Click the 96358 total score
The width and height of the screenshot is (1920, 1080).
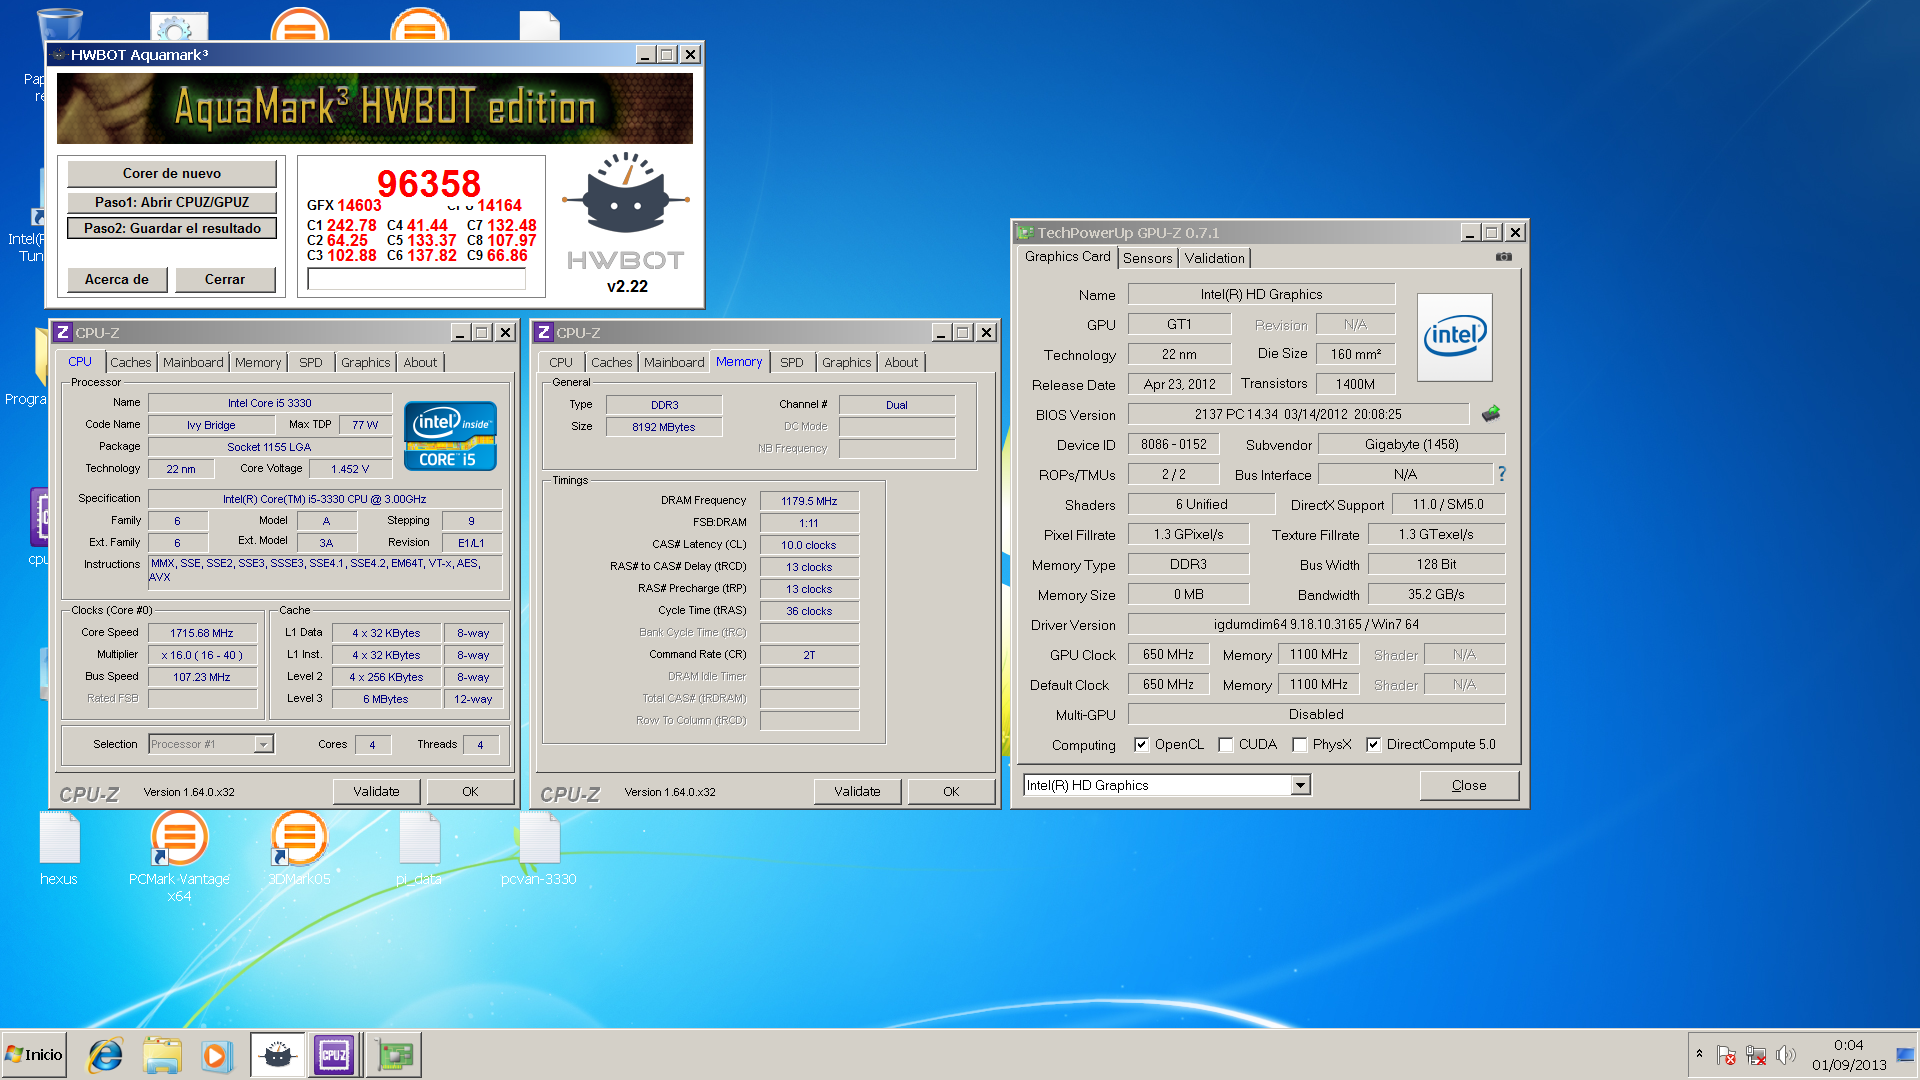tap(428, 183)
